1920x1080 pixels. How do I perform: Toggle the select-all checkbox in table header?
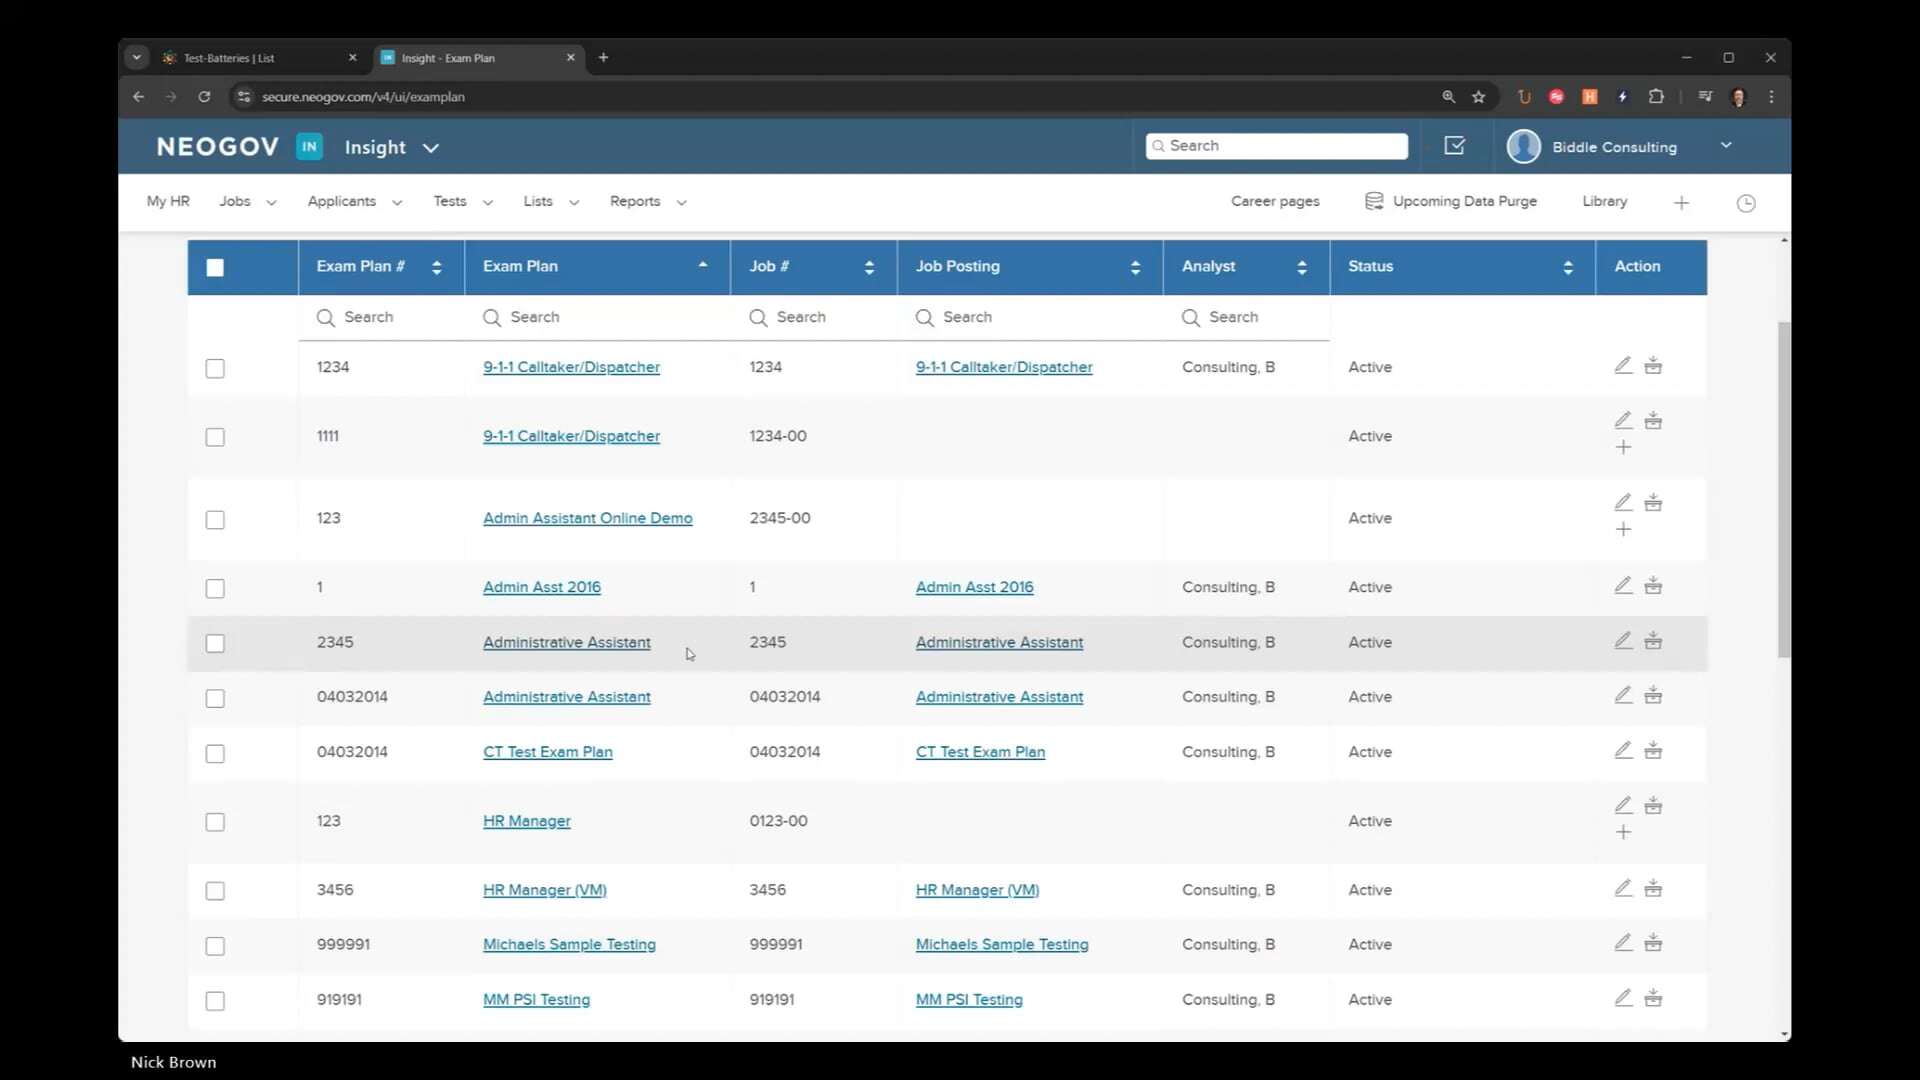(215, 267)
